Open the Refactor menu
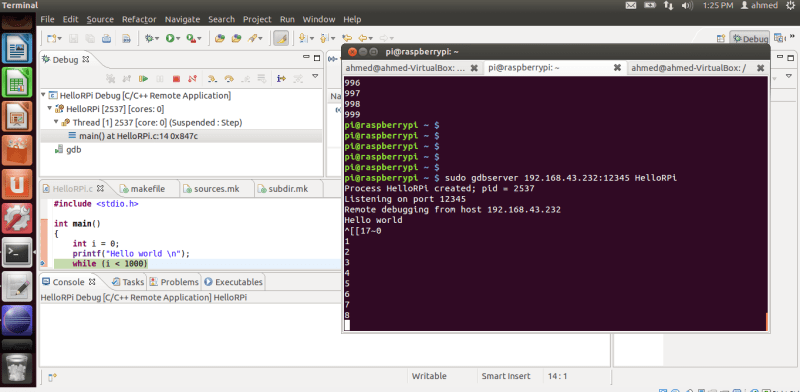800x392 pixels. [139, 19]
